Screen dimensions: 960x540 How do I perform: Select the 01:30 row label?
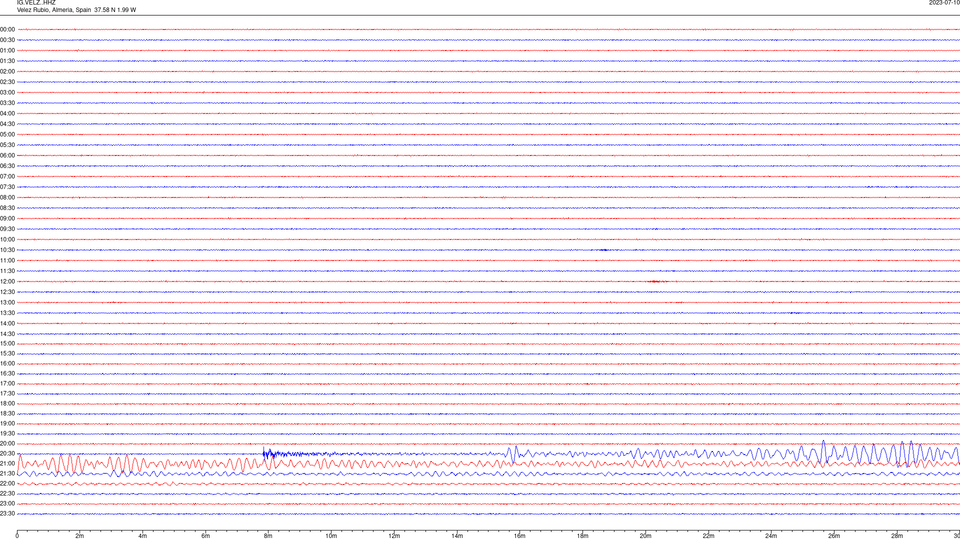coord(7,61)
